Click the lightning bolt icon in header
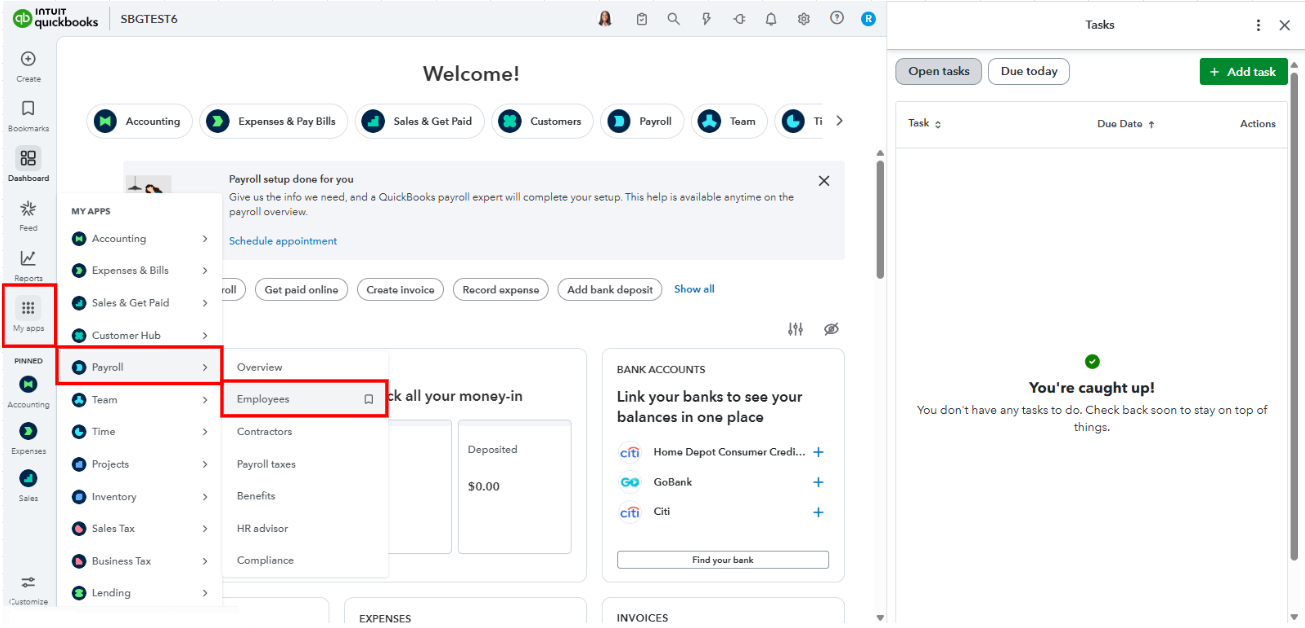 coord(707,18)
